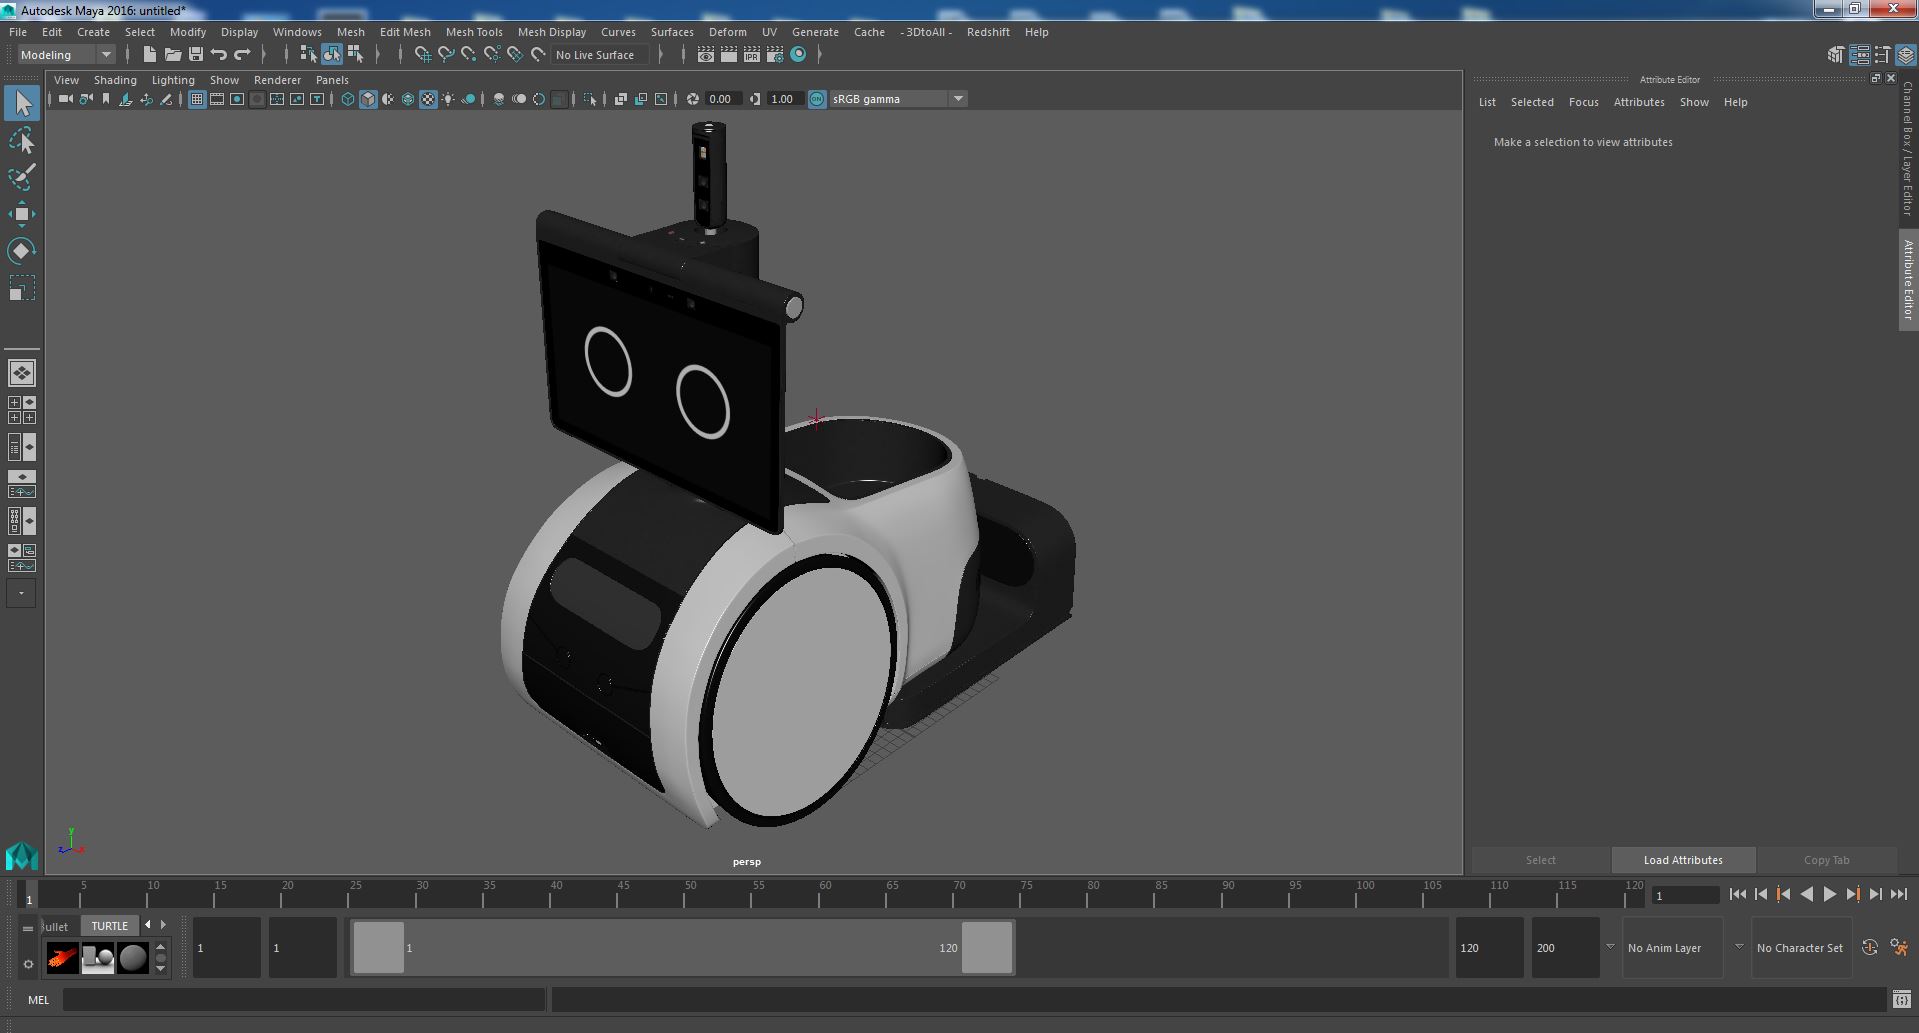The width and height of the screenshot is (1919, 1033).
Task: Open the Redshift menu
Action: tap(988, 32)
